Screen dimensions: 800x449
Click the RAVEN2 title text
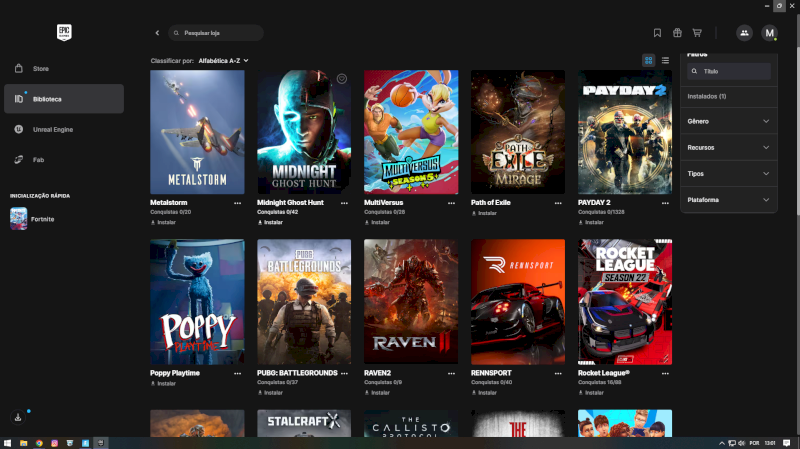pyautogui.click(x=378, y=373)
